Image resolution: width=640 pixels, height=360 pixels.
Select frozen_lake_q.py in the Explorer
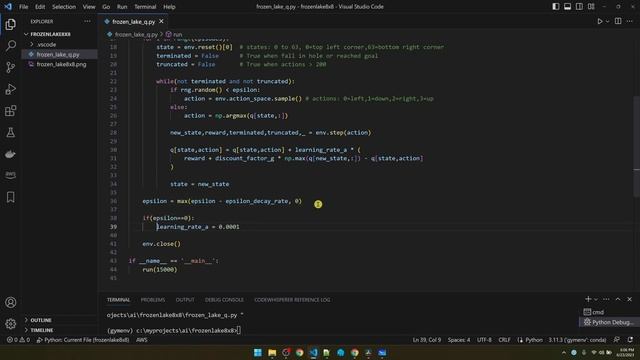58,54
